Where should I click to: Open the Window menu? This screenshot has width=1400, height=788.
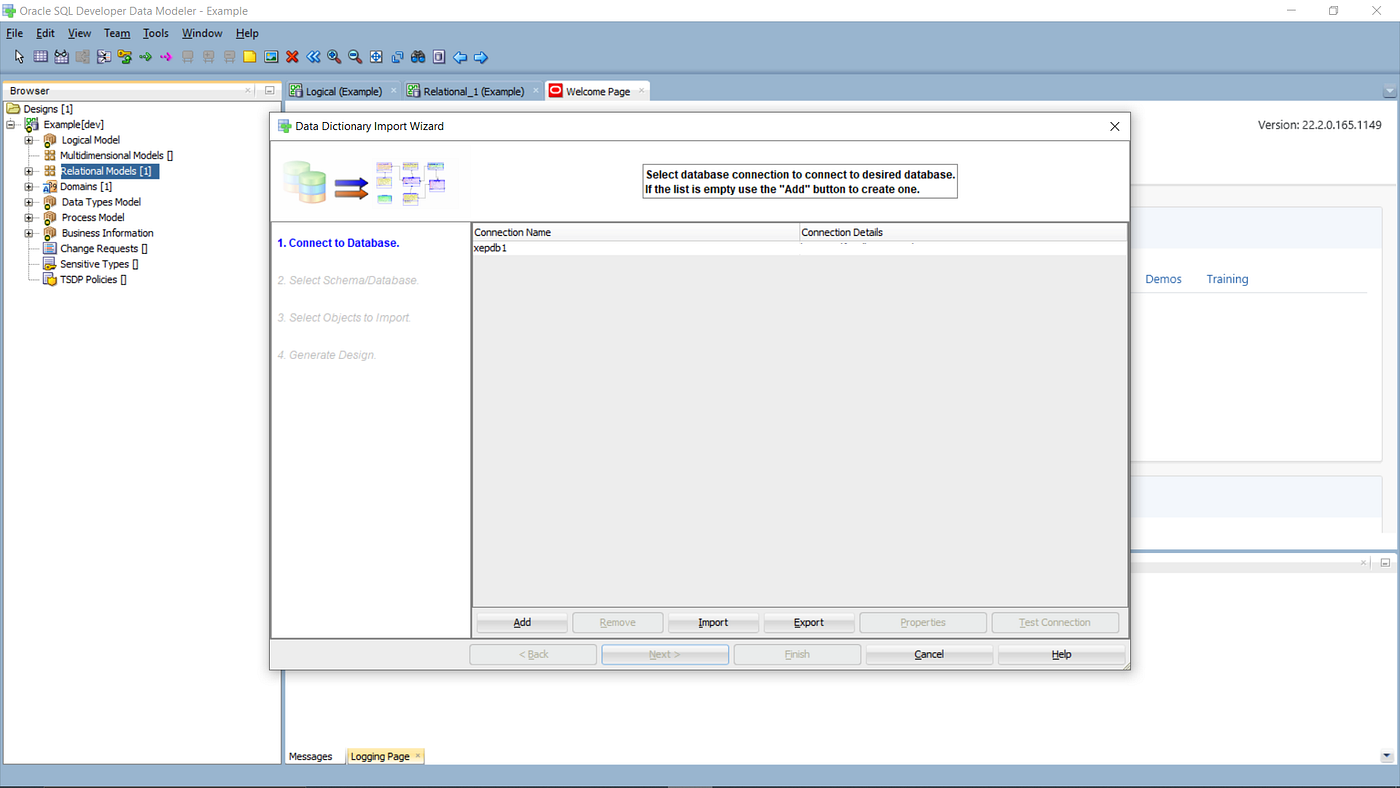[x=202, y=33]
